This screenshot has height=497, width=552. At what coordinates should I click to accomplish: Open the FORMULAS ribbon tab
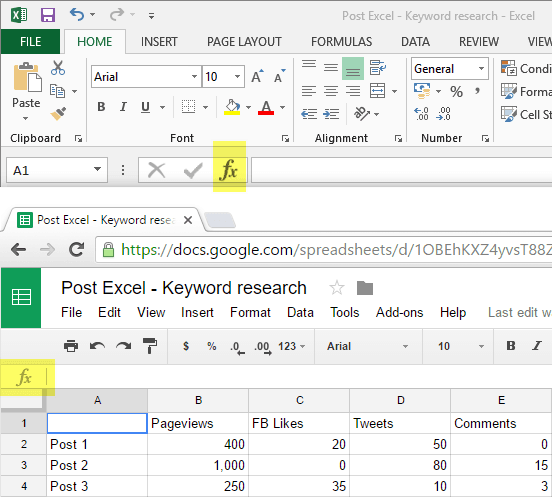tap(341, 42)
